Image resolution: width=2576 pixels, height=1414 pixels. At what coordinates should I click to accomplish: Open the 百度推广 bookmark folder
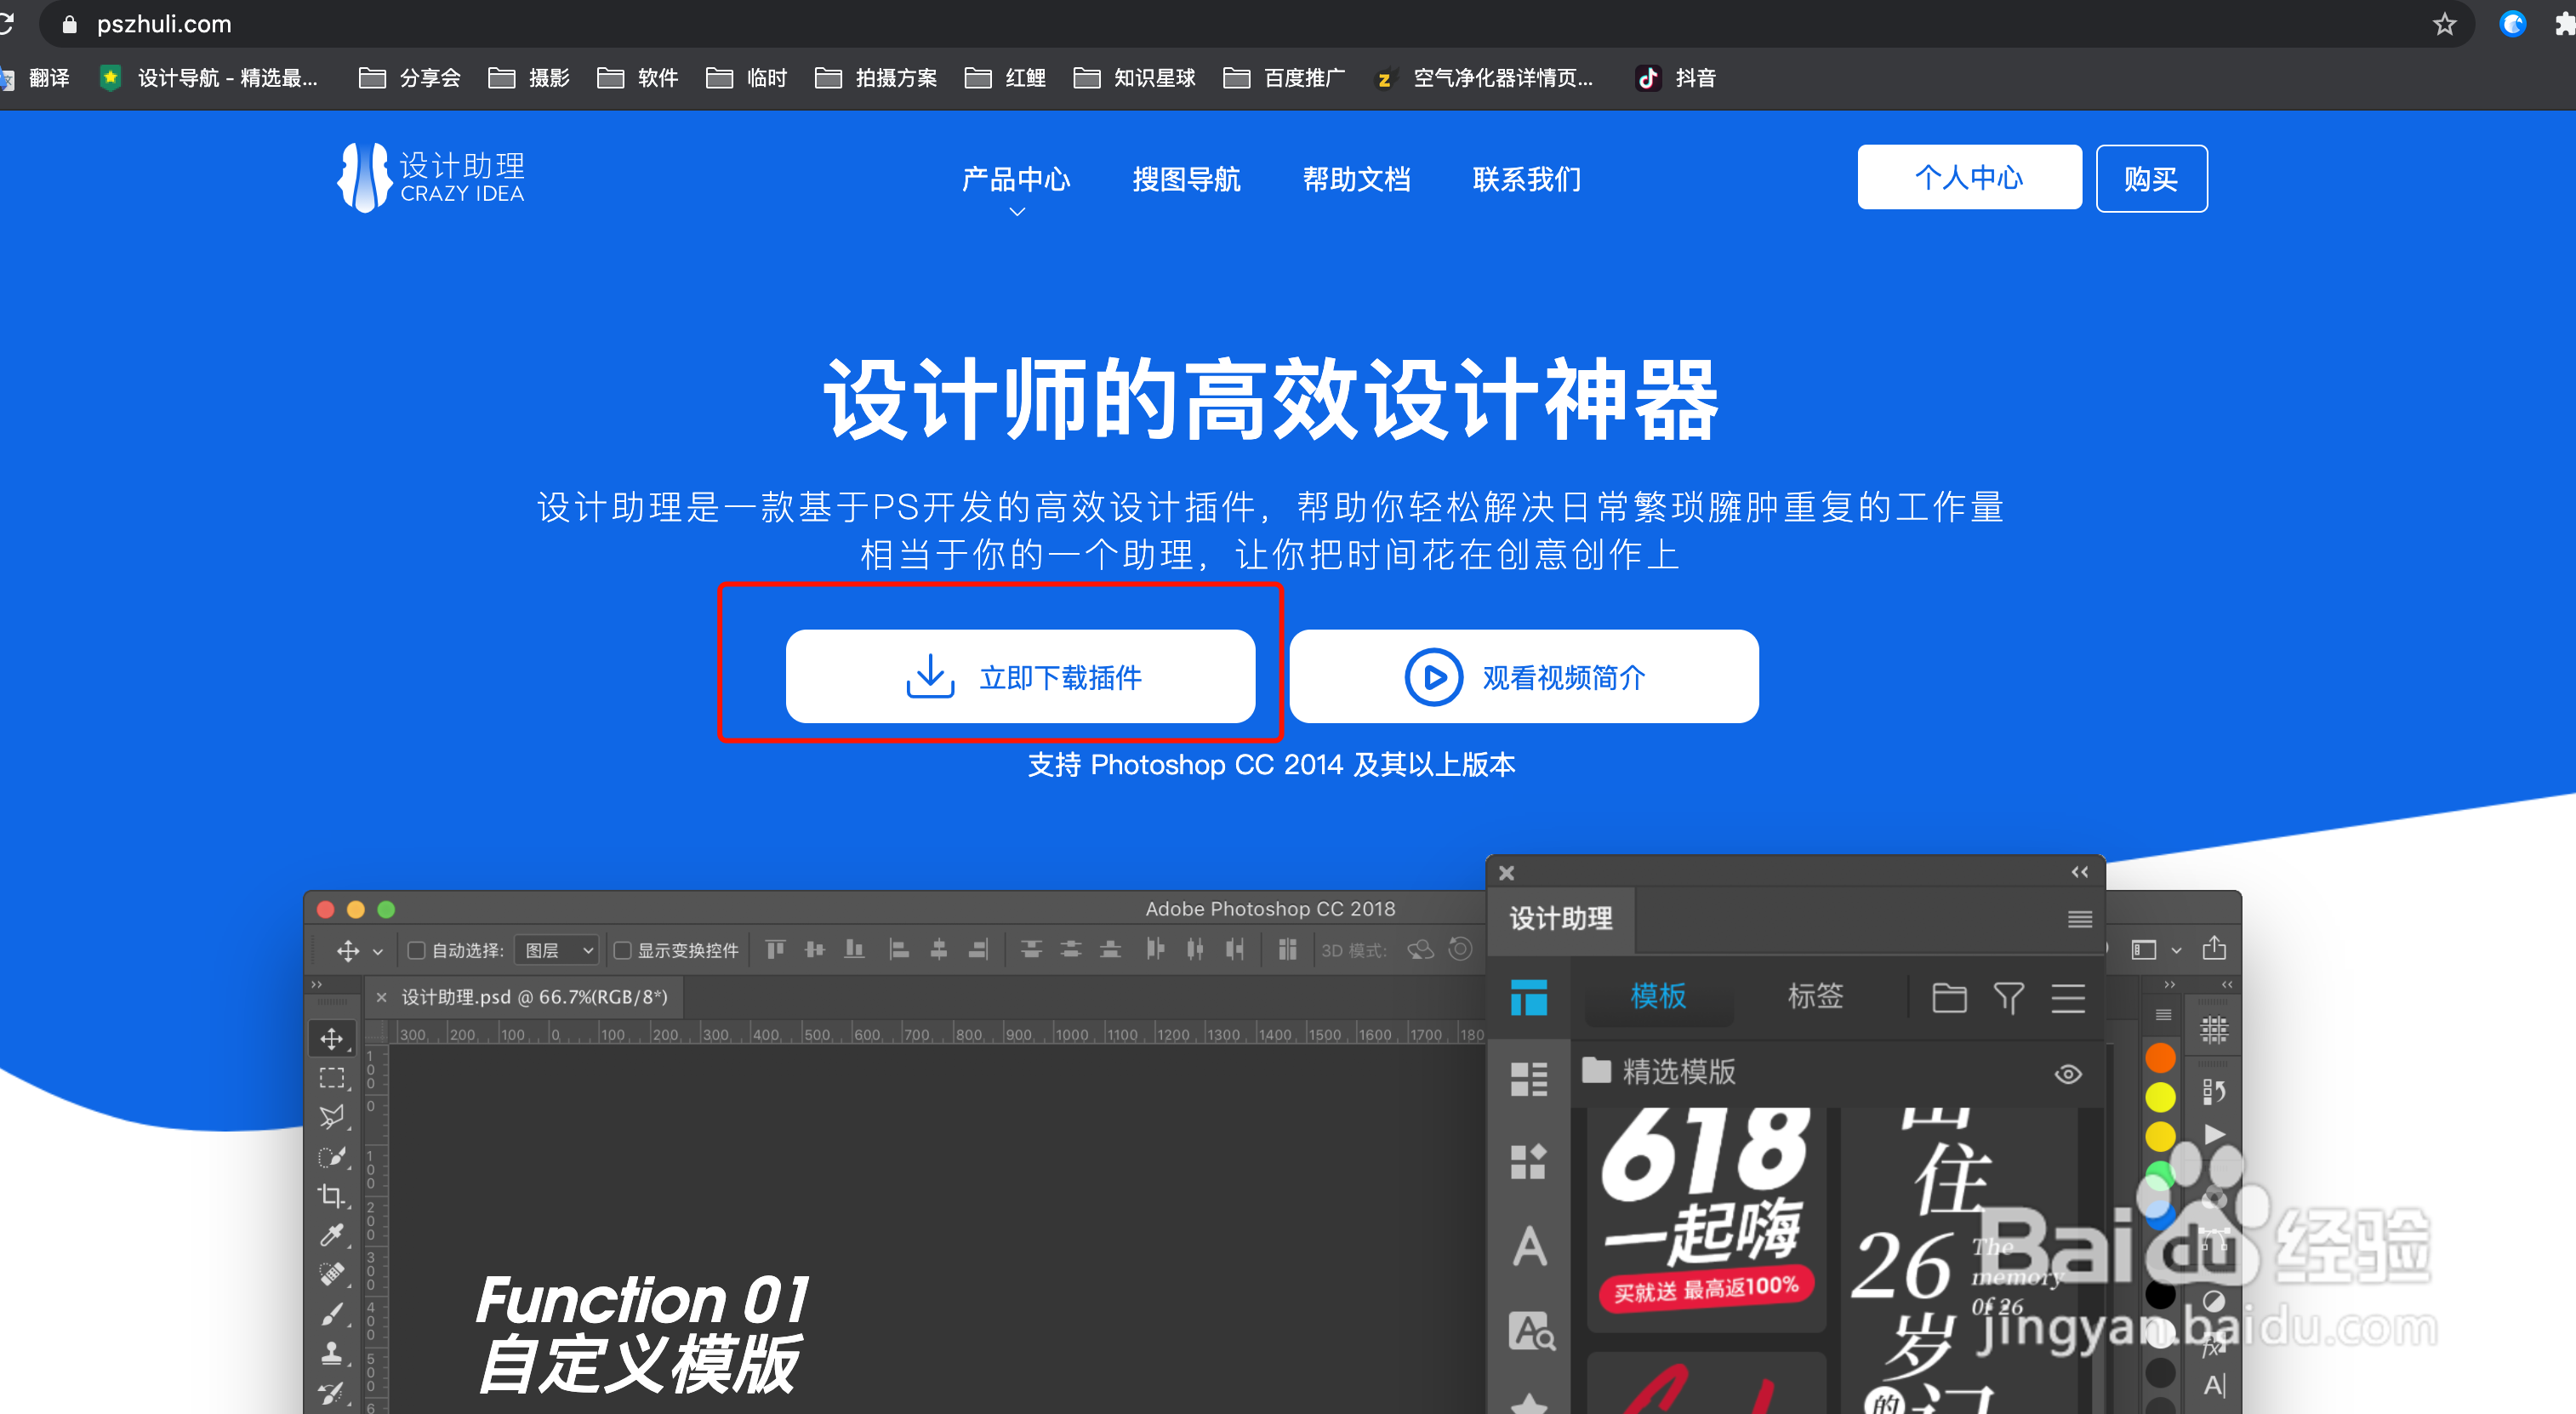click(1284, 77)
